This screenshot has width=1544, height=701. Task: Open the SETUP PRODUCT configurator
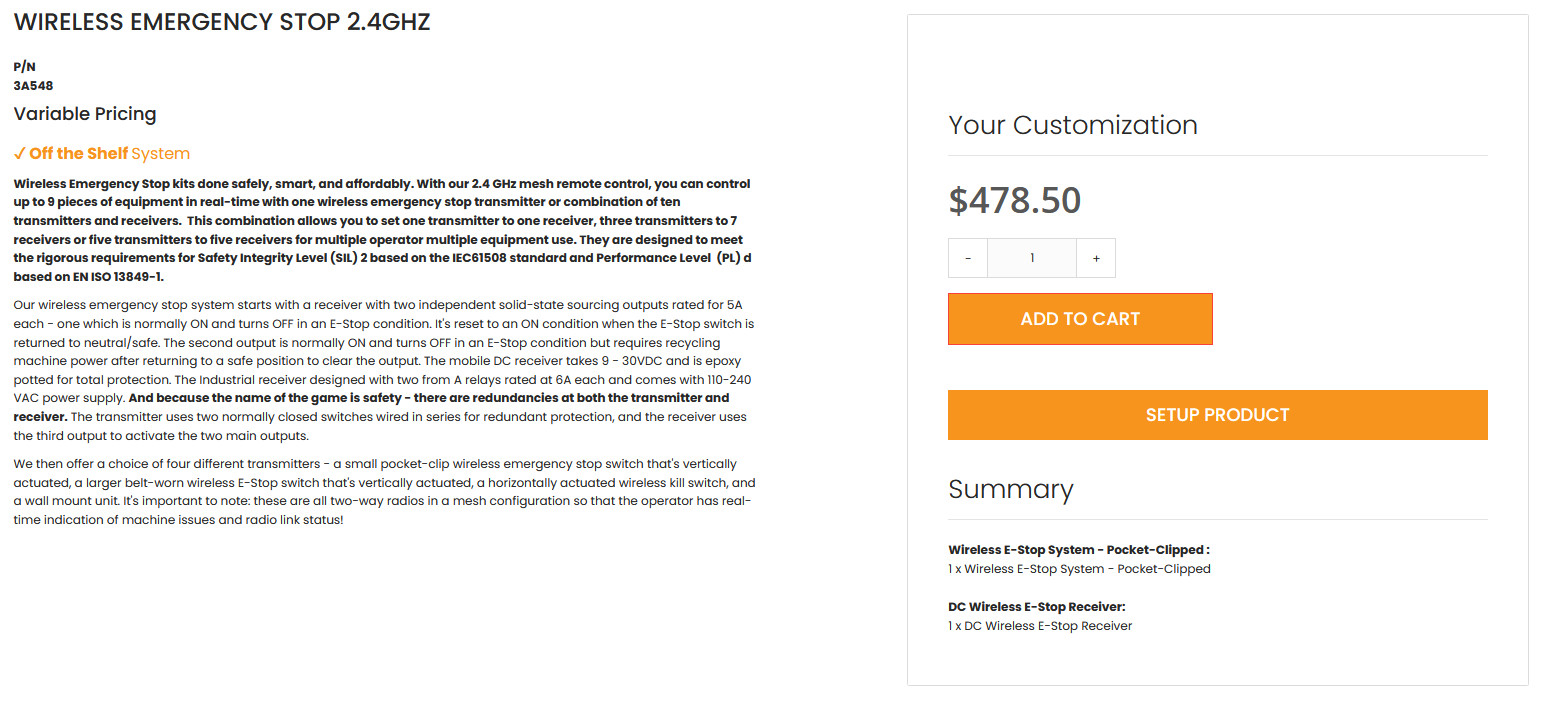1217,415
